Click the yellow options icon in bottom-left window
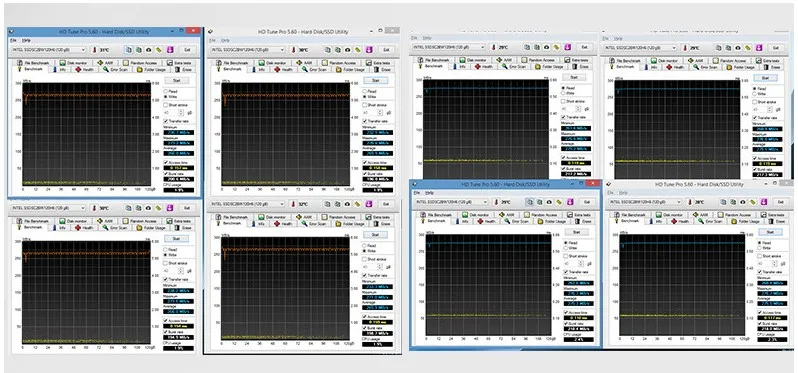 tap(158, 208)
